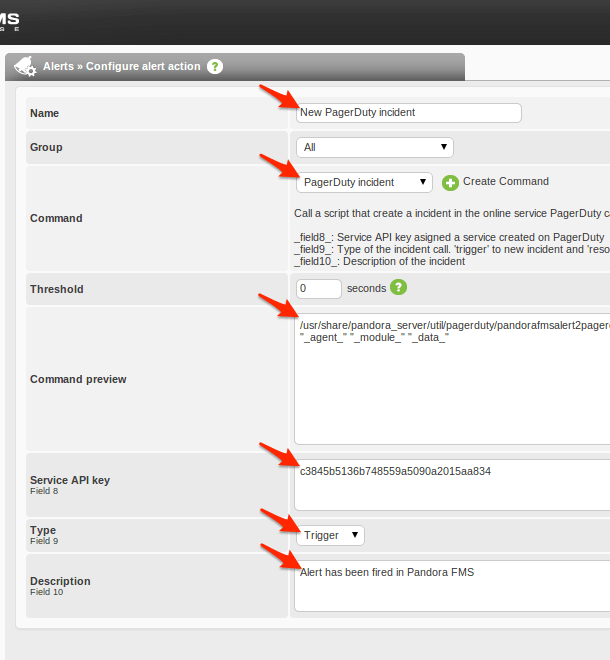Click the Group label

click(x=46, y=147)
